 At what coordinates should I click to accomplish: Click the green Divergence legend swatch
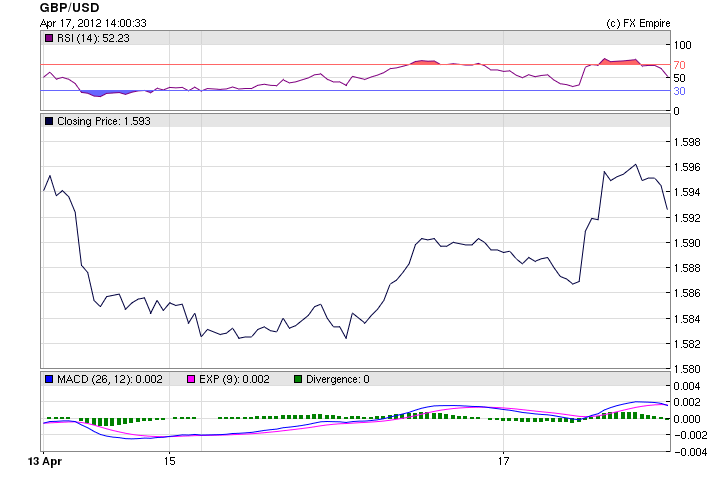coord(297,379)
